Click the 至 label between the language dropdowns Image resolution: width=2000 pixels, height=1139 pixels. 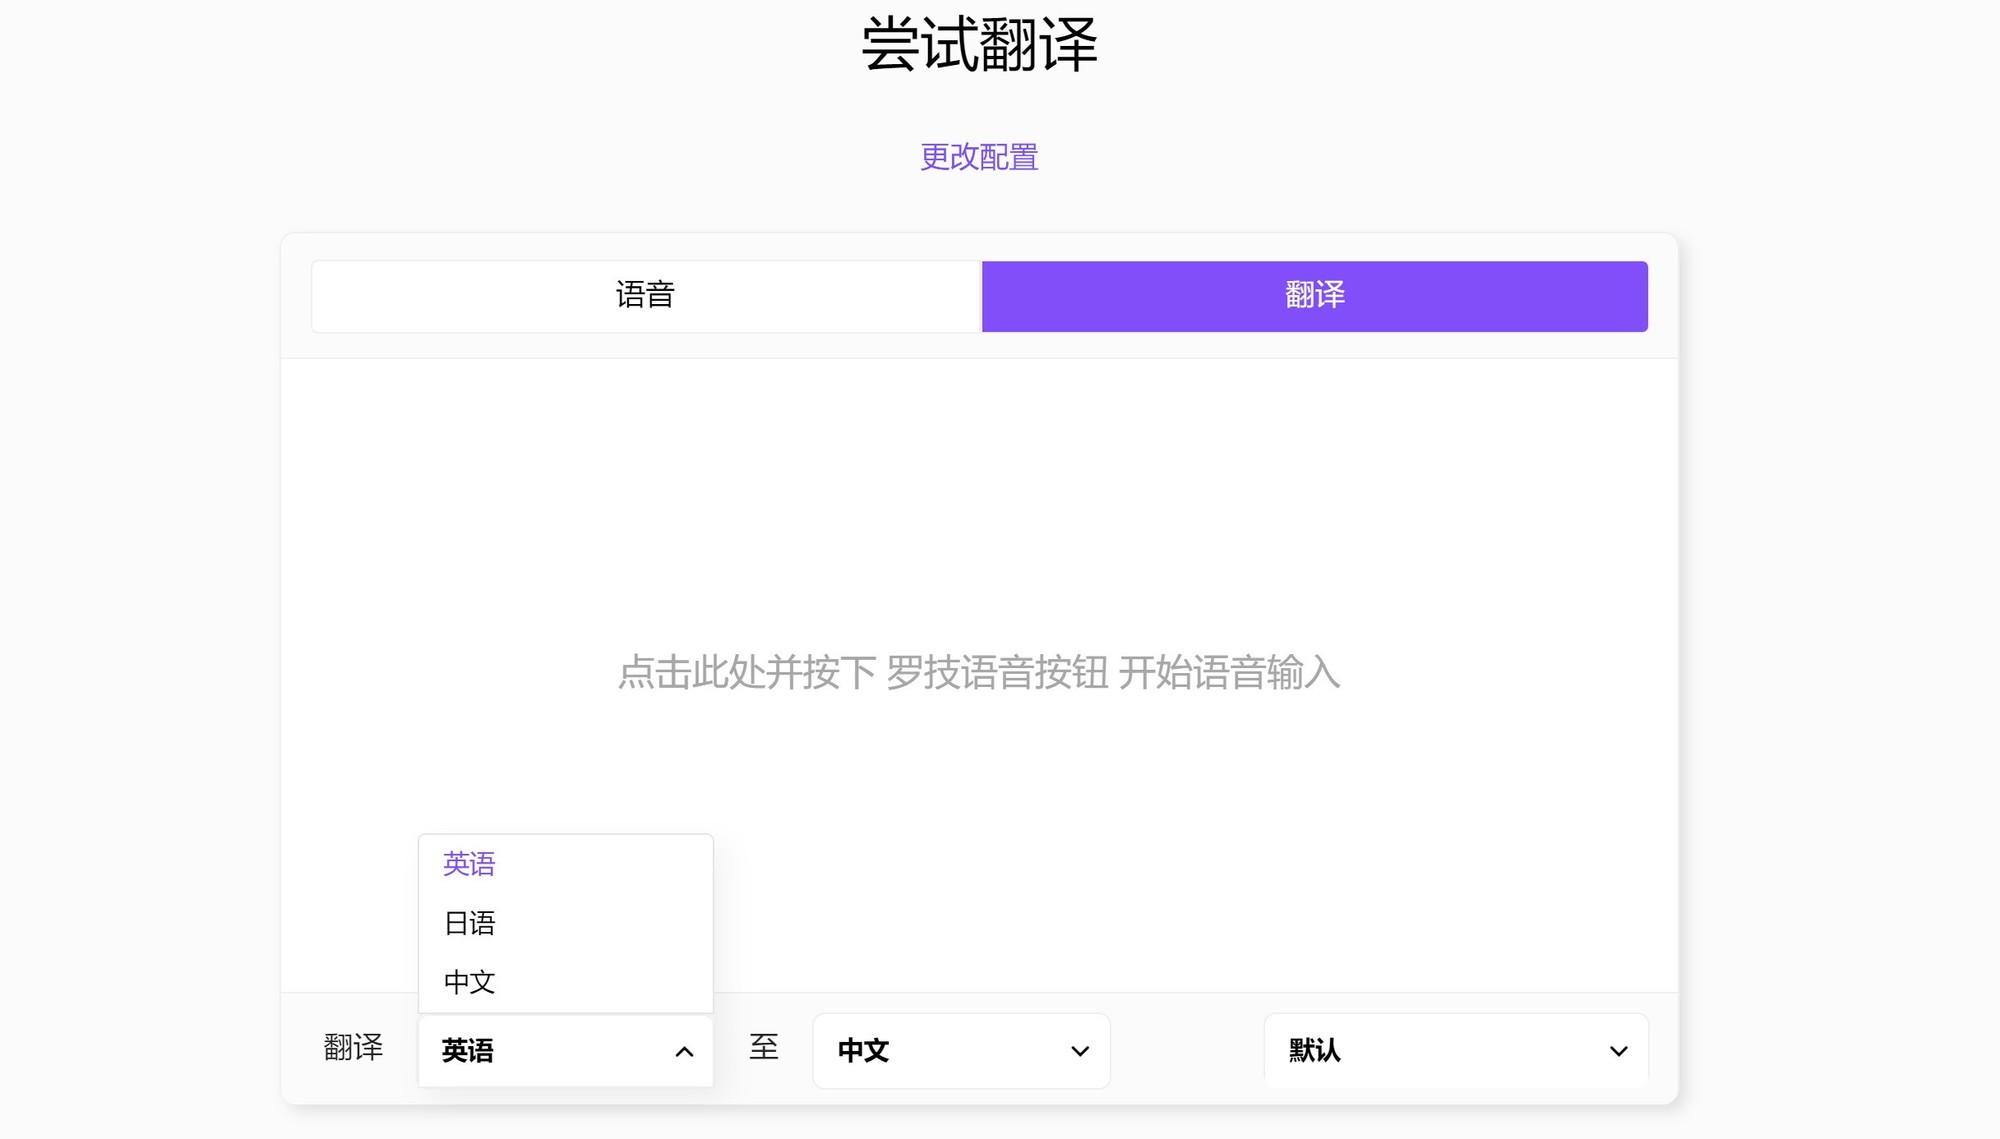764,1048
